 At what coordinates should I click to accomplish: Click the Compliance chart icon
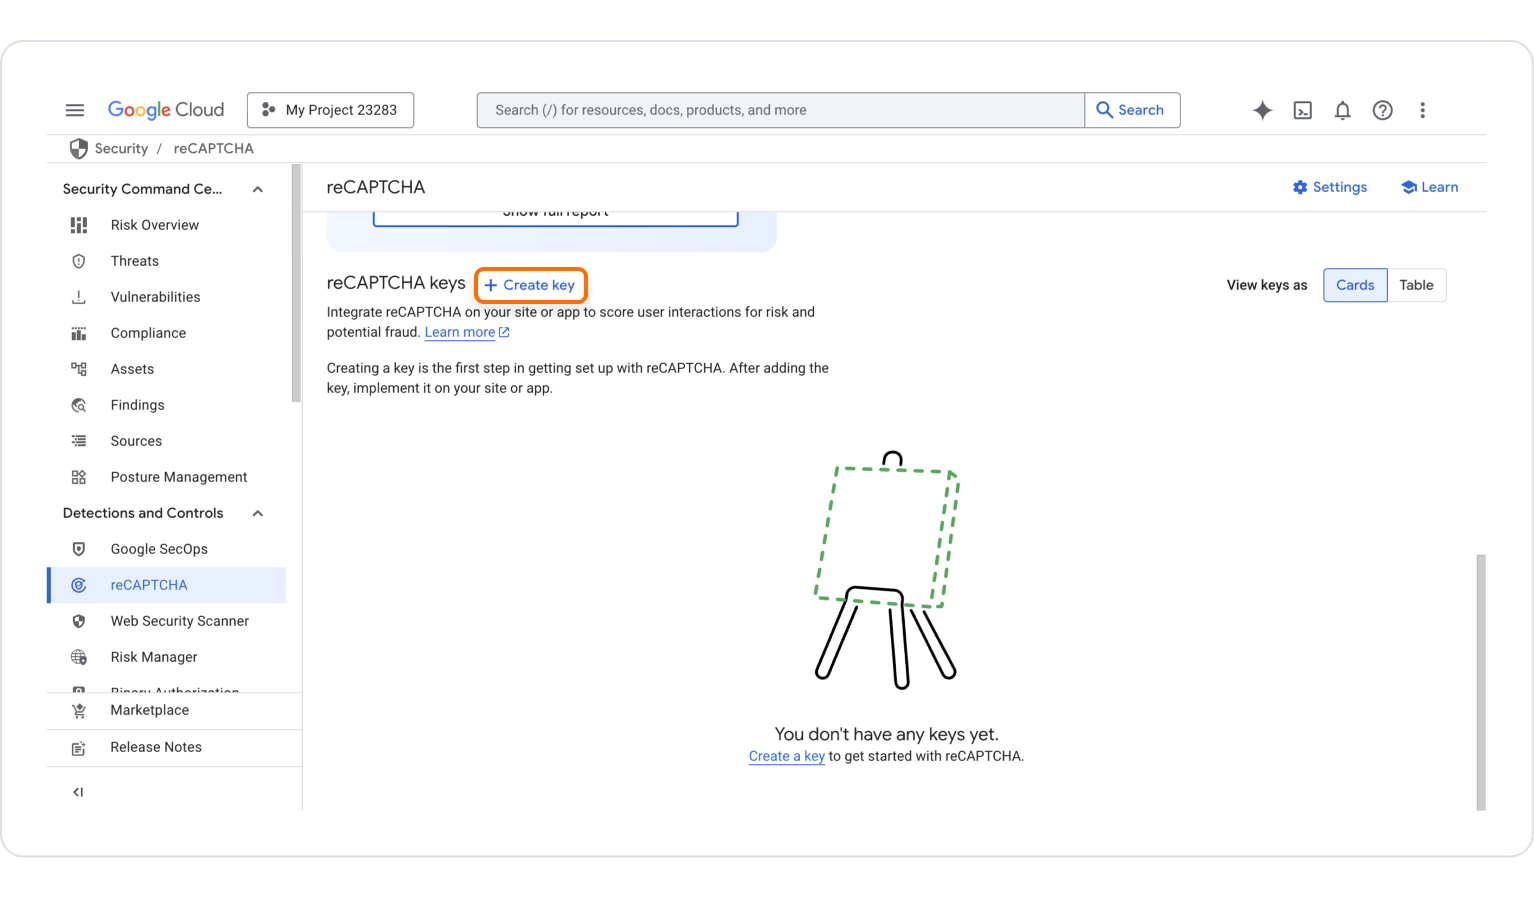[x=79, y=333]
